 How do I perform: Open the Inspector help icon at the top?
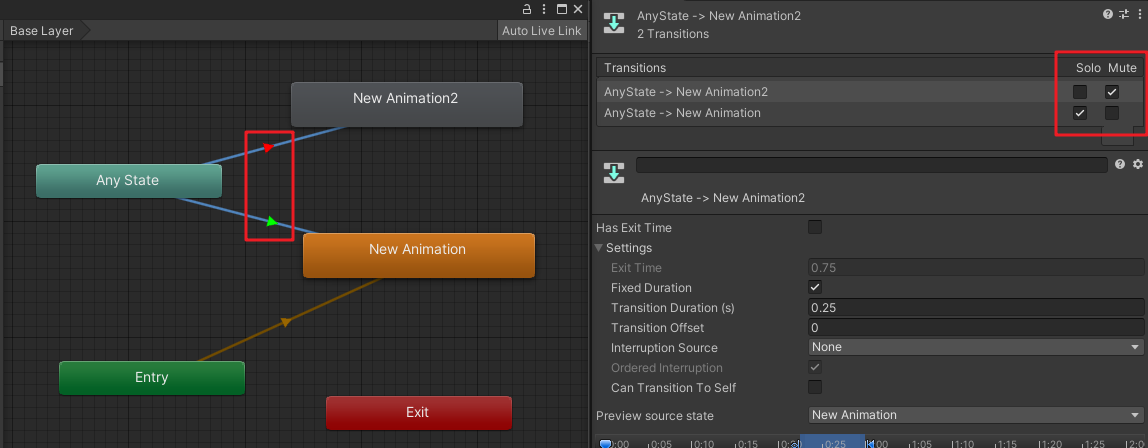[x=1107, y=15]
